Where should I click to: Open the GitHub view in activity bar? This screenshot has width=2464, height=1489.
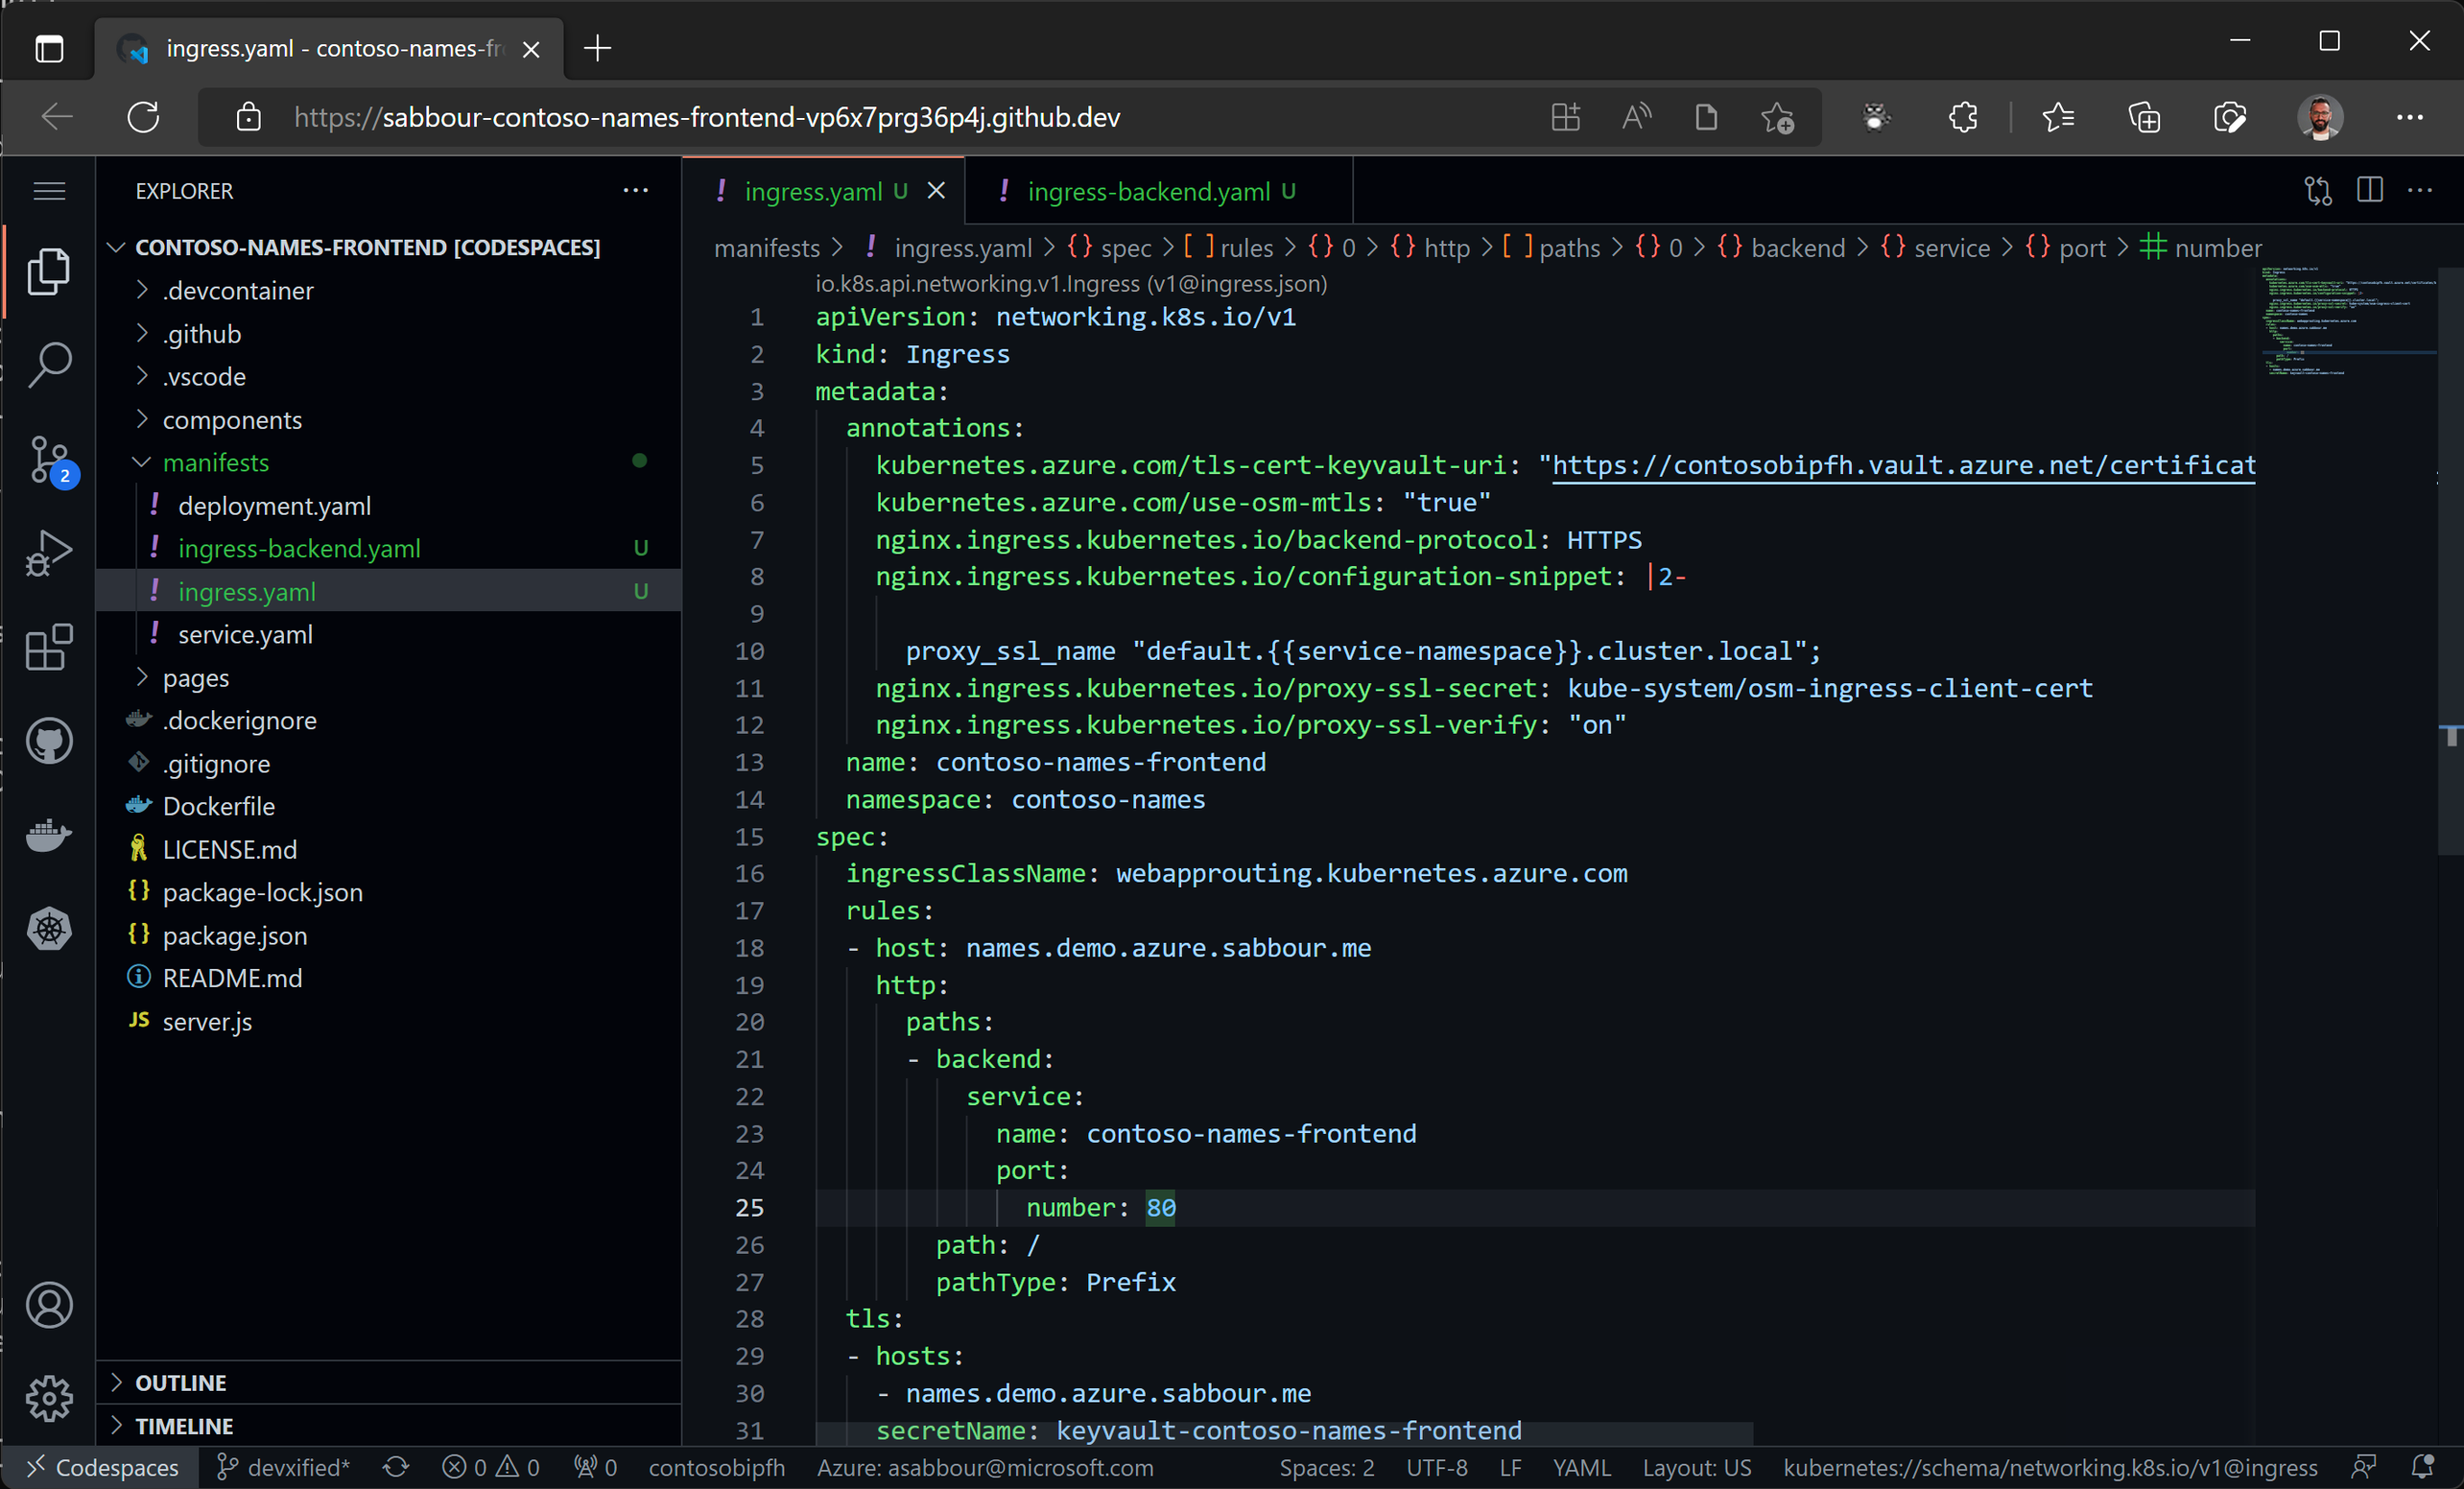pyautogui.click(x=49, y=741)
